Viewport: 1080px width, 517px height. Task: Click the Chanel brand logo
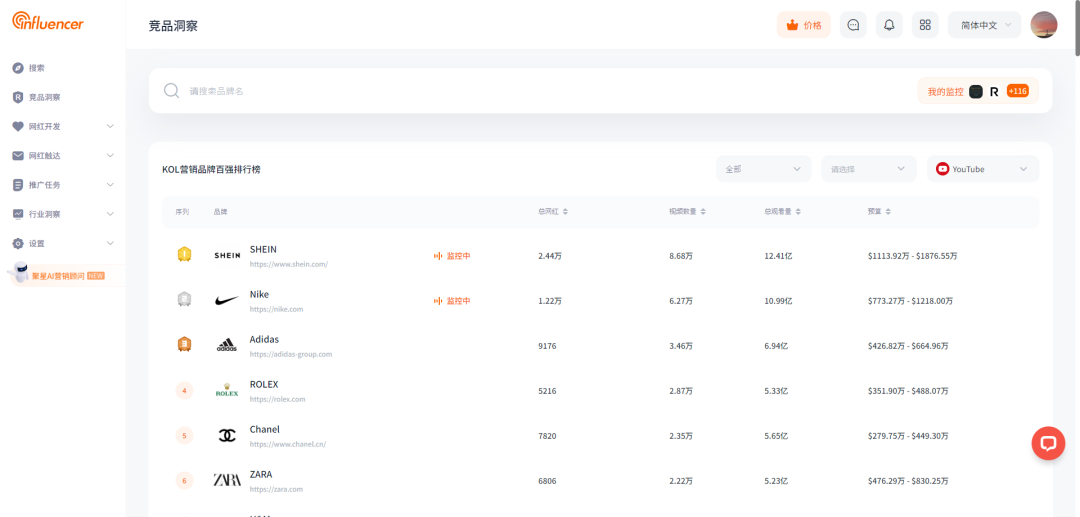coord(227,436)
